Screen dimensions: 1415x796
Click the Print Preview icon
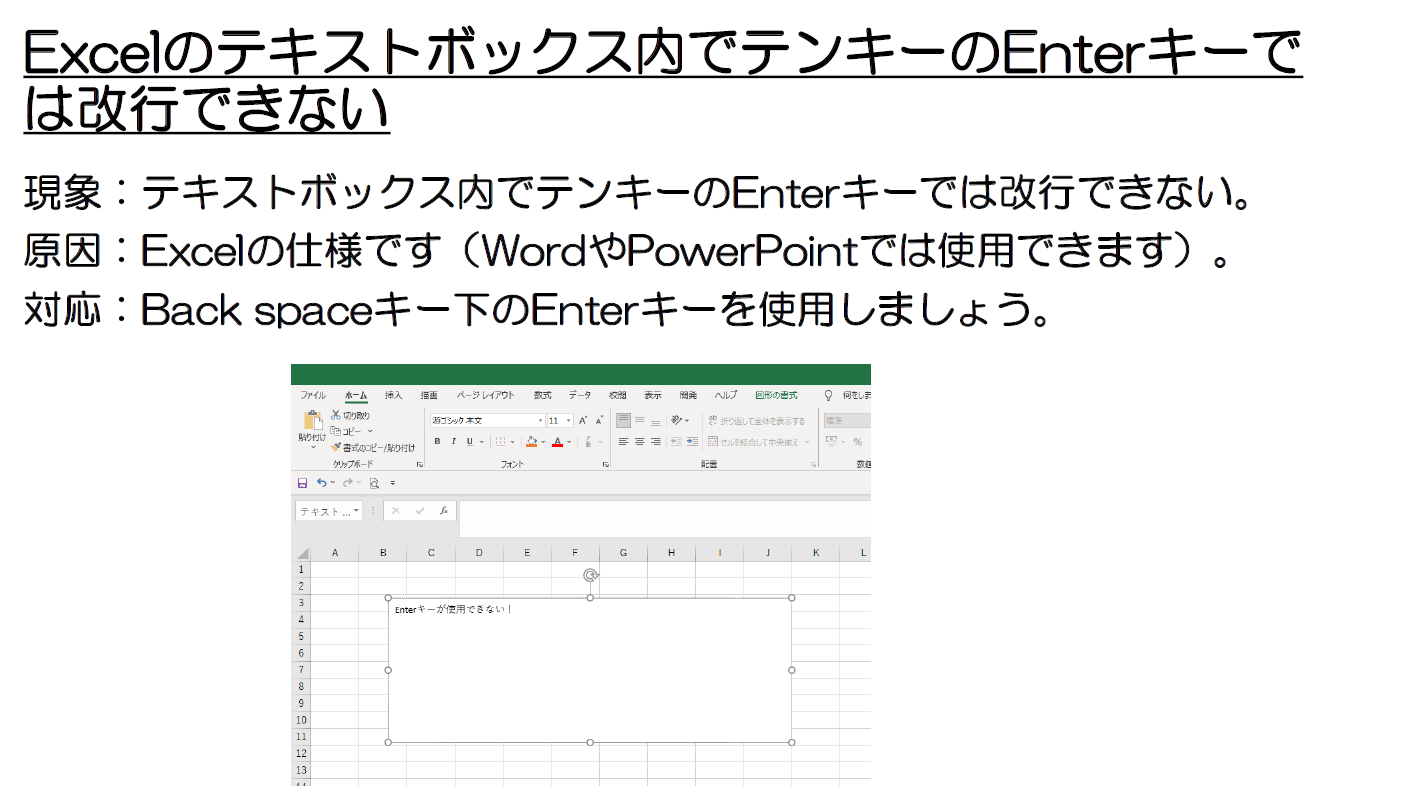coord(374,483)
